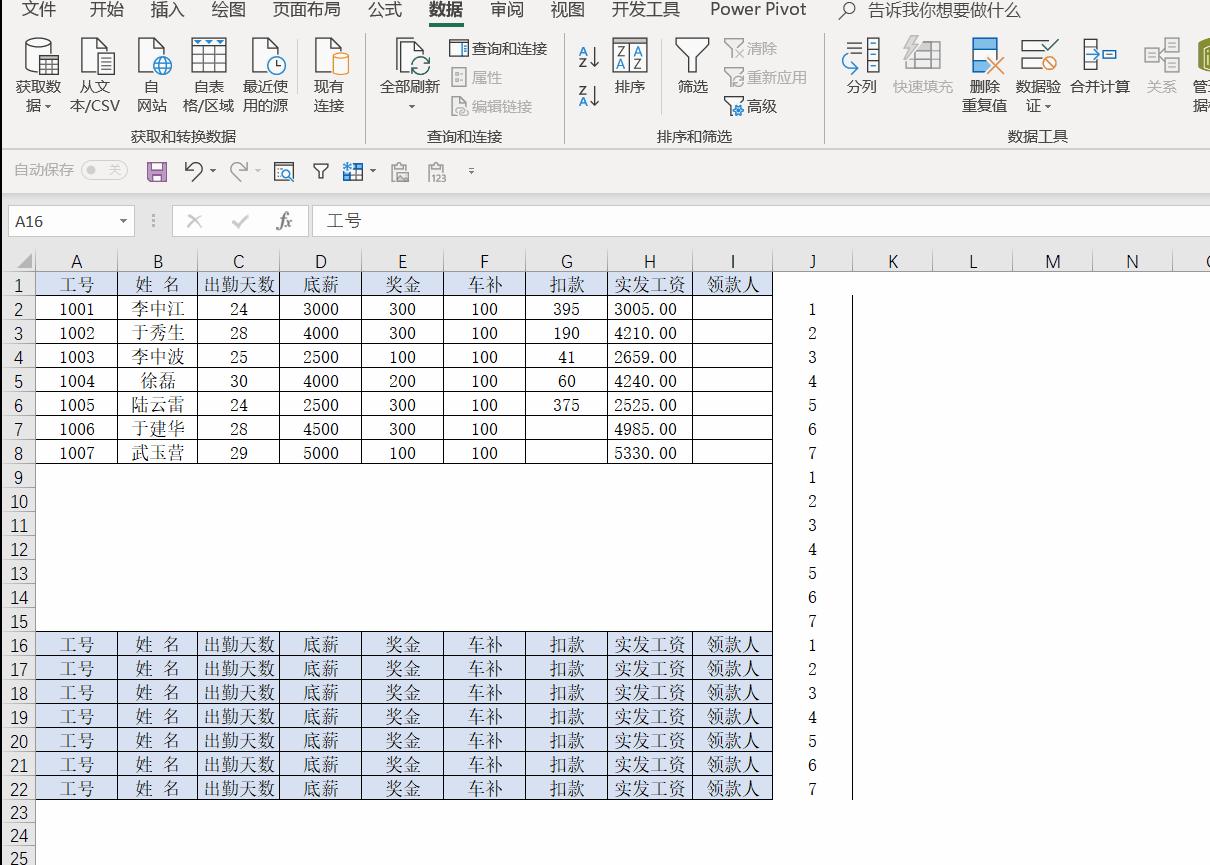
Task: Click the 高级 advanced filter button
Action: click(x=750, y=106)
